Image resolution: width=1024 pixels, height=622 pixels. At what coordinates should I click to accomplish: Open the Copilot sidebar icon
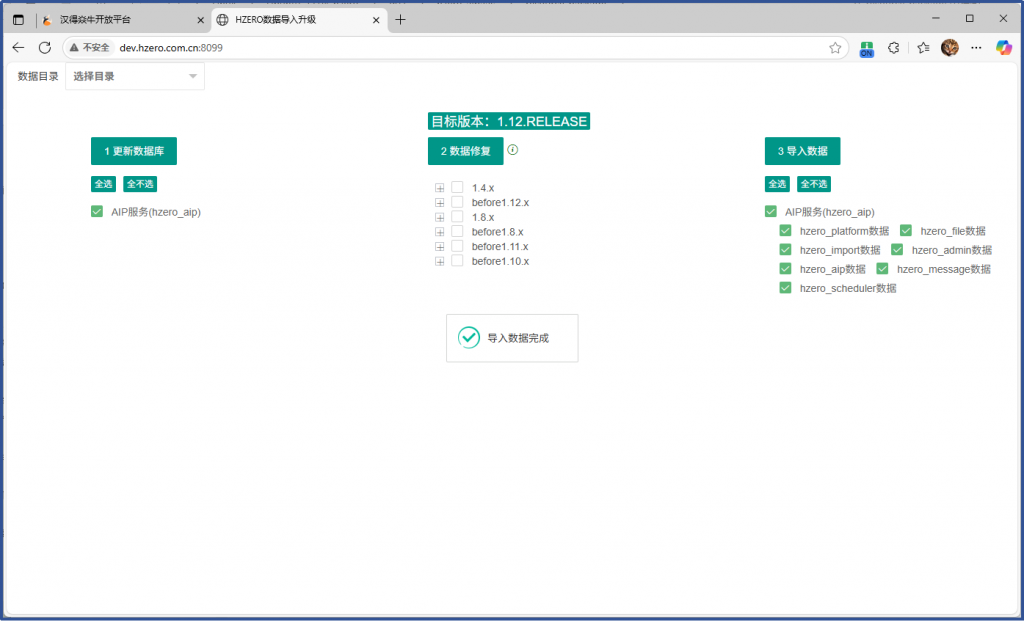[1004, 47]
